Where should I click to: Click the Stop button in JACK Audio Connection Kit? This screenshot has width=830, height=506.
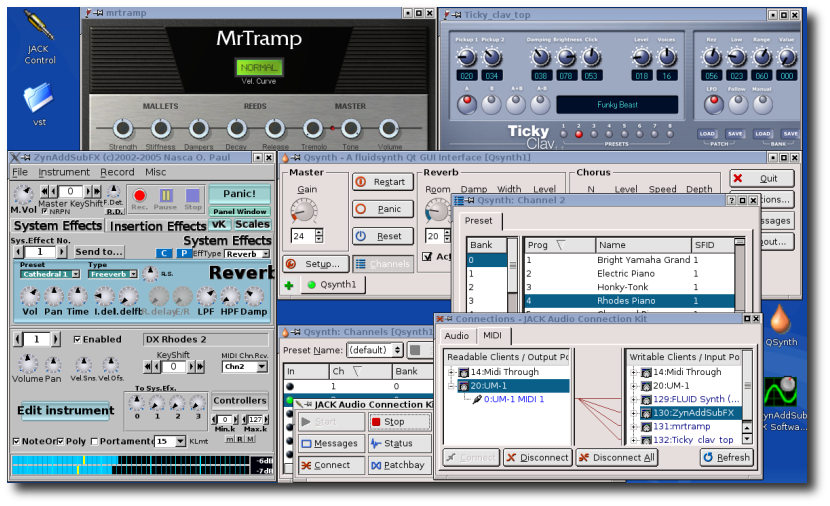(399, 422)
